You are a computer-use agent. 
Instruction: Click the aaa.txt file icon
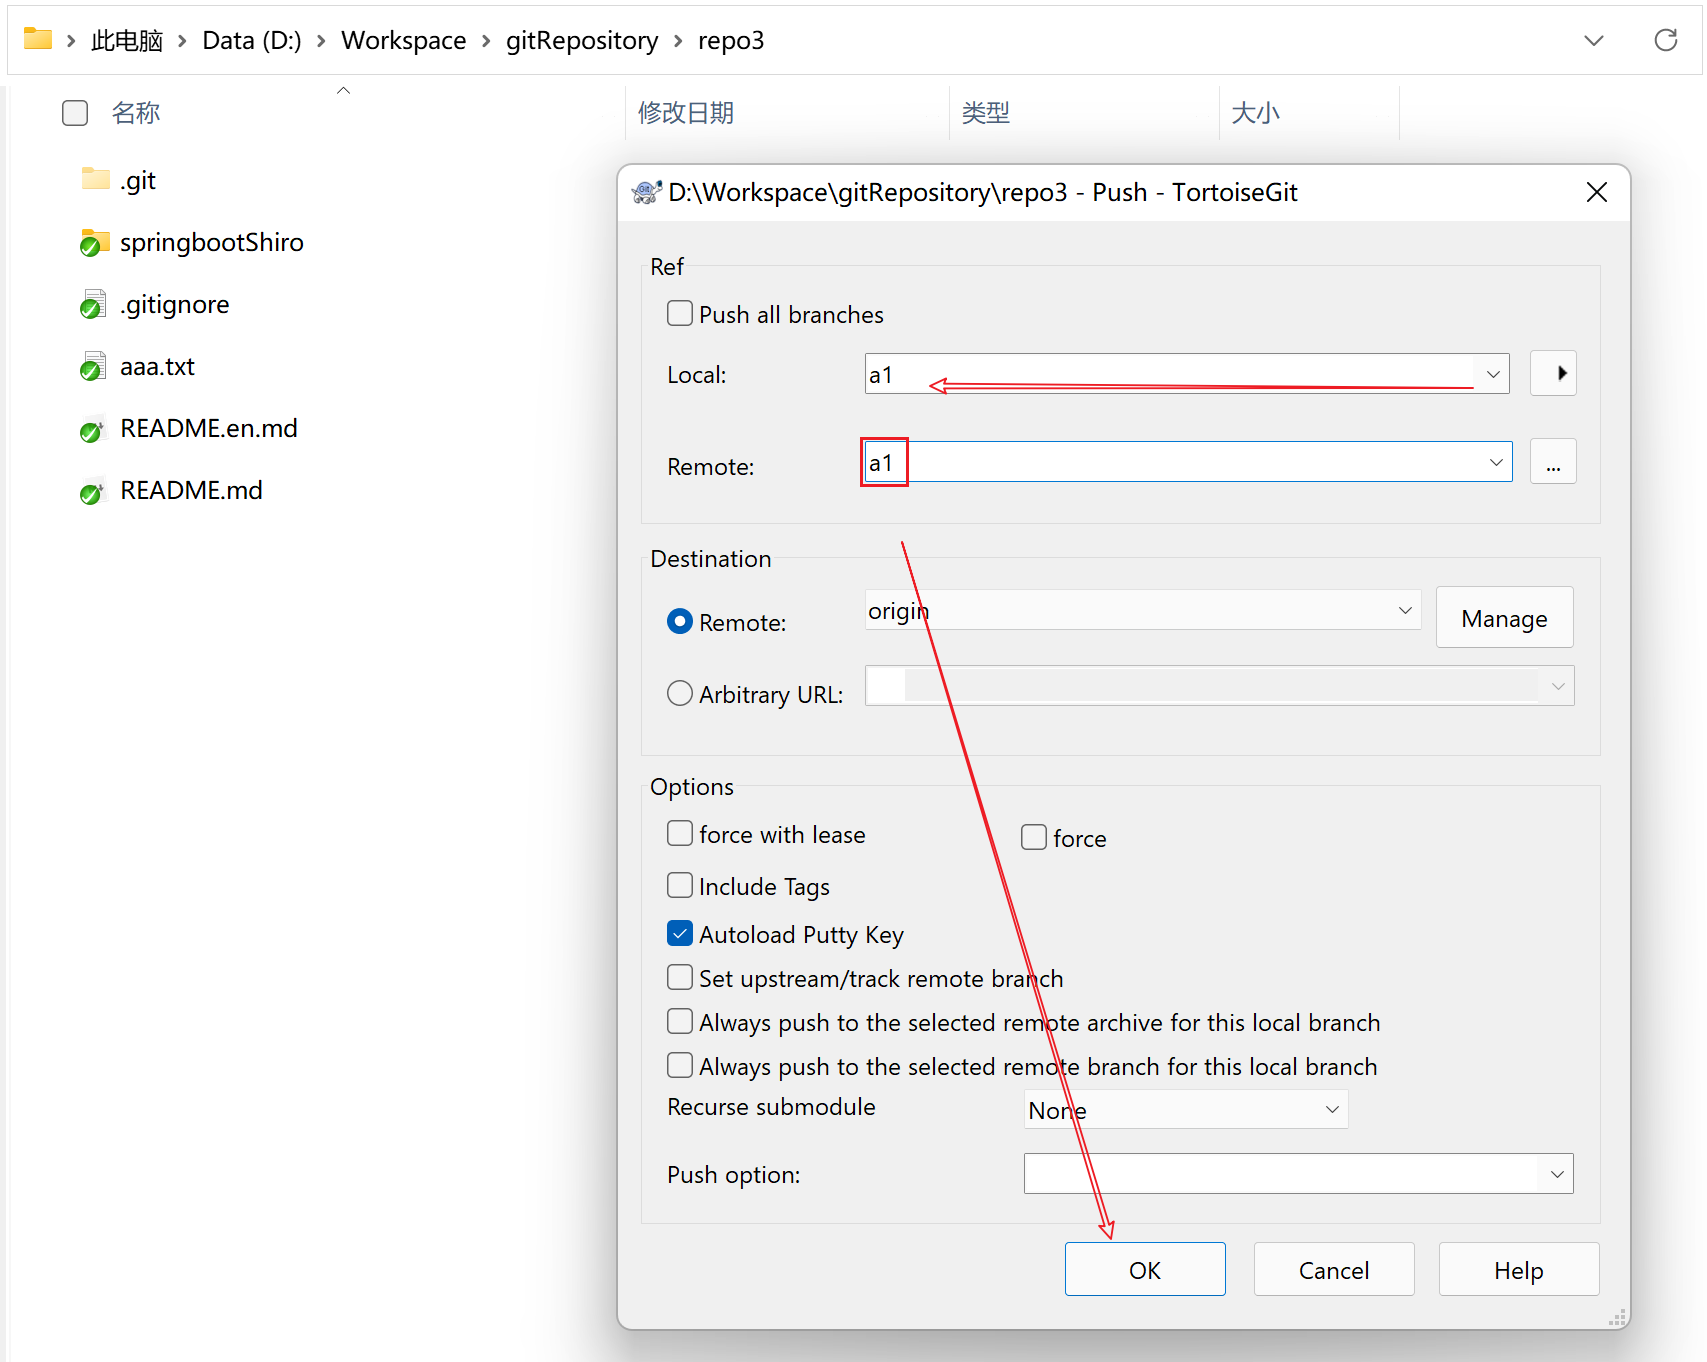pyautogui.click(x=93, y=367)
